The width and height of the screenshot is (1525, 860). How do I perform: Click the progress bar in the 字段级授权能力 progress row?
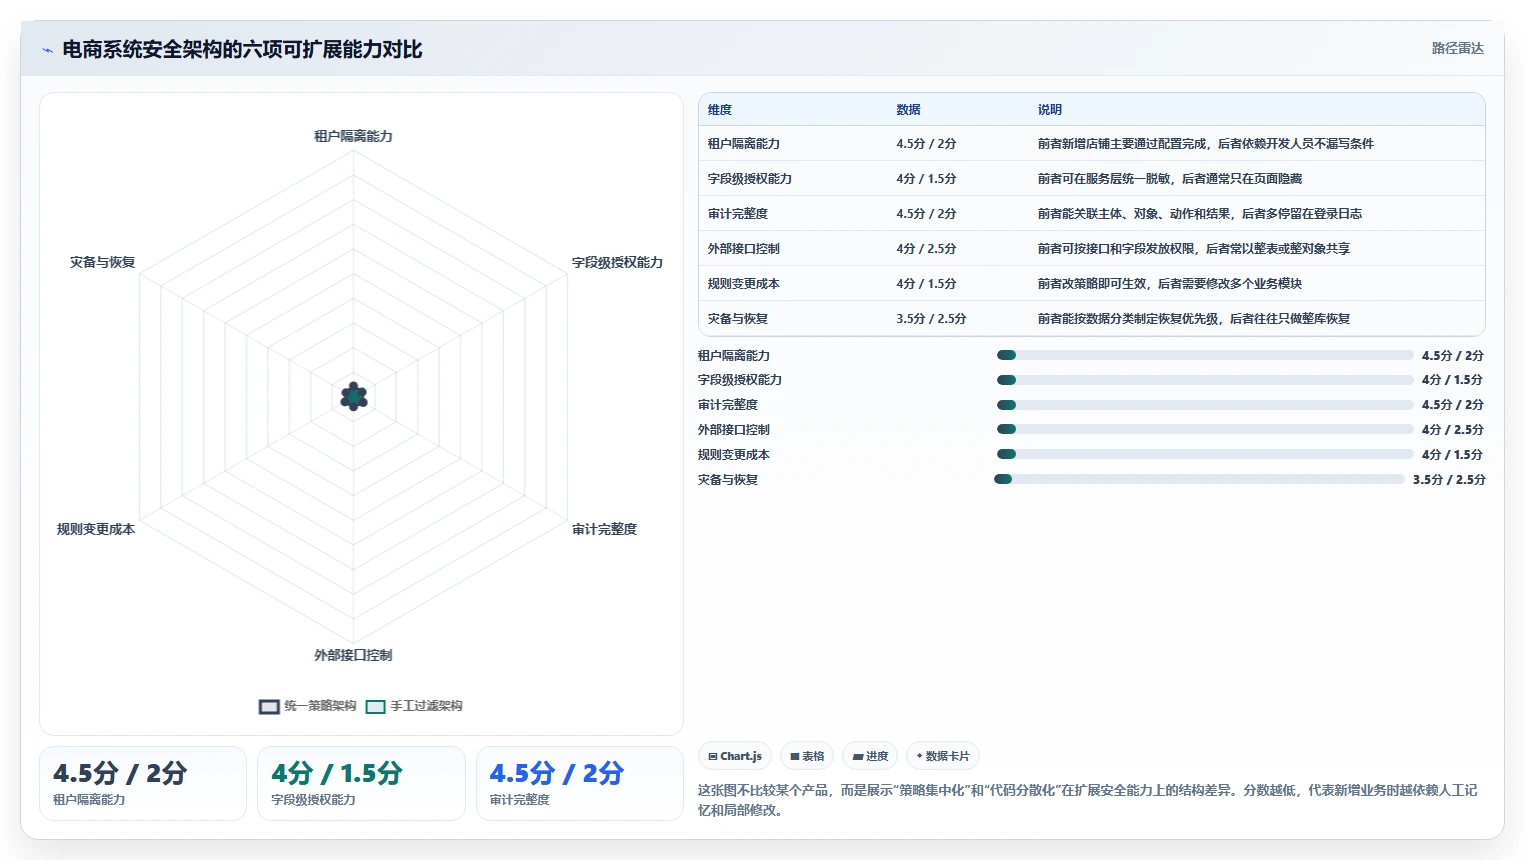1205,380
